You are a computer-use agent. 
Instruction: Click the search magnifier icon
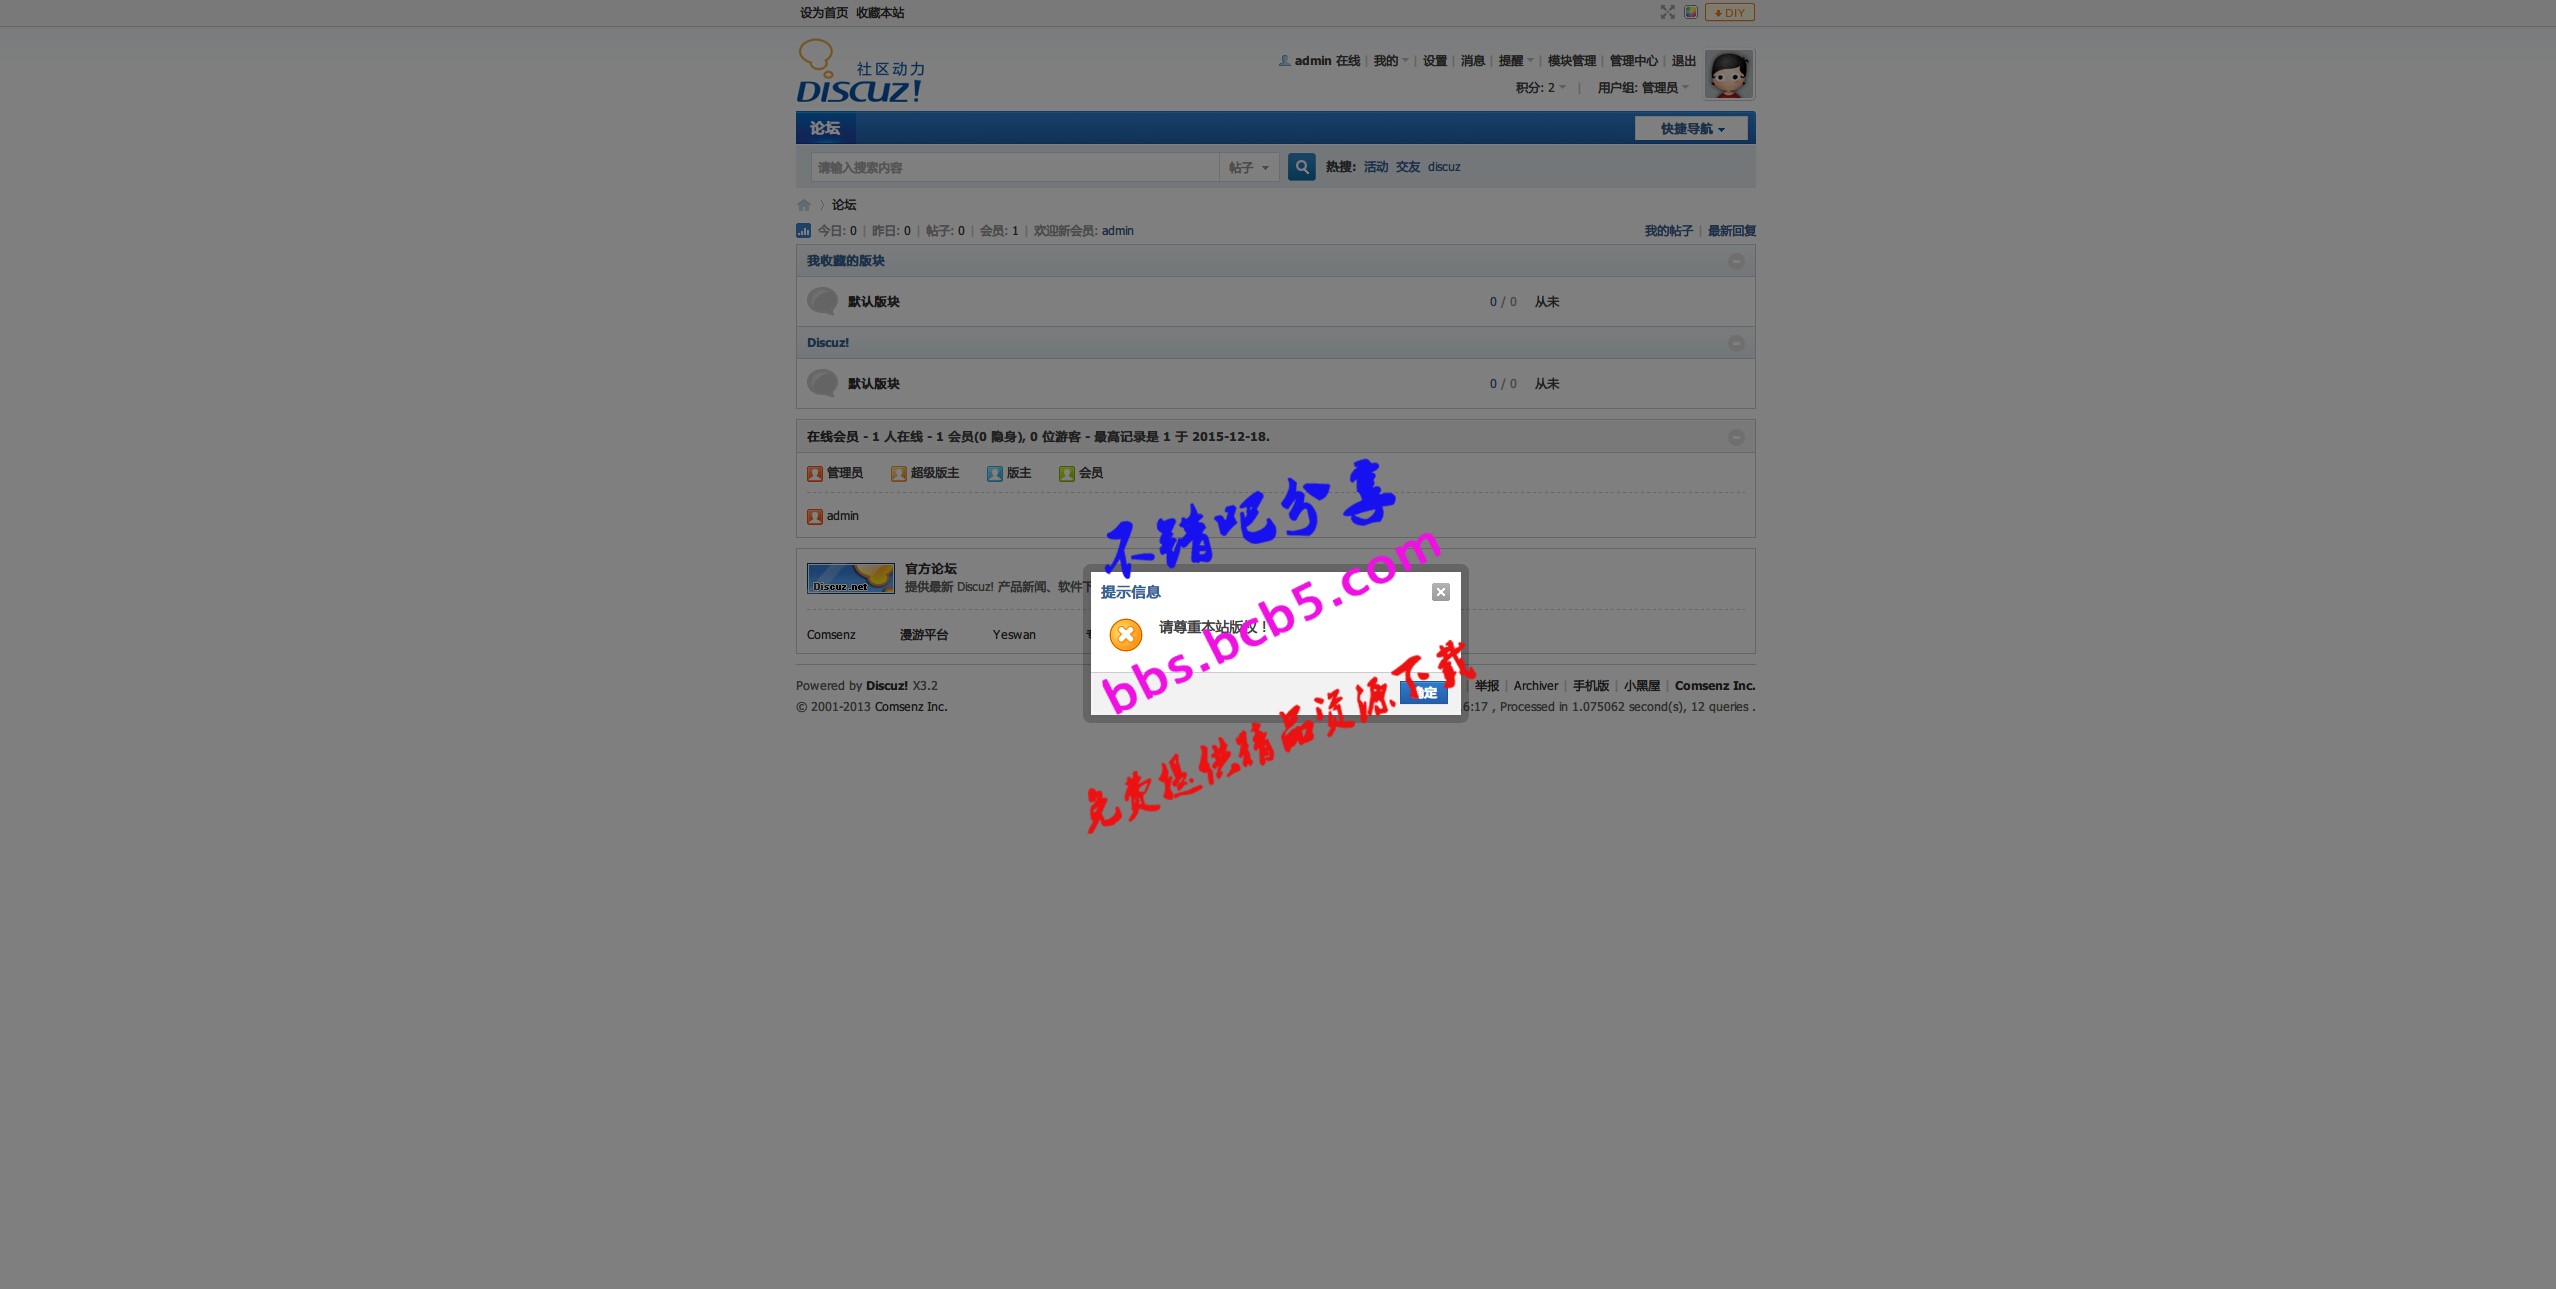(1299, 166)
